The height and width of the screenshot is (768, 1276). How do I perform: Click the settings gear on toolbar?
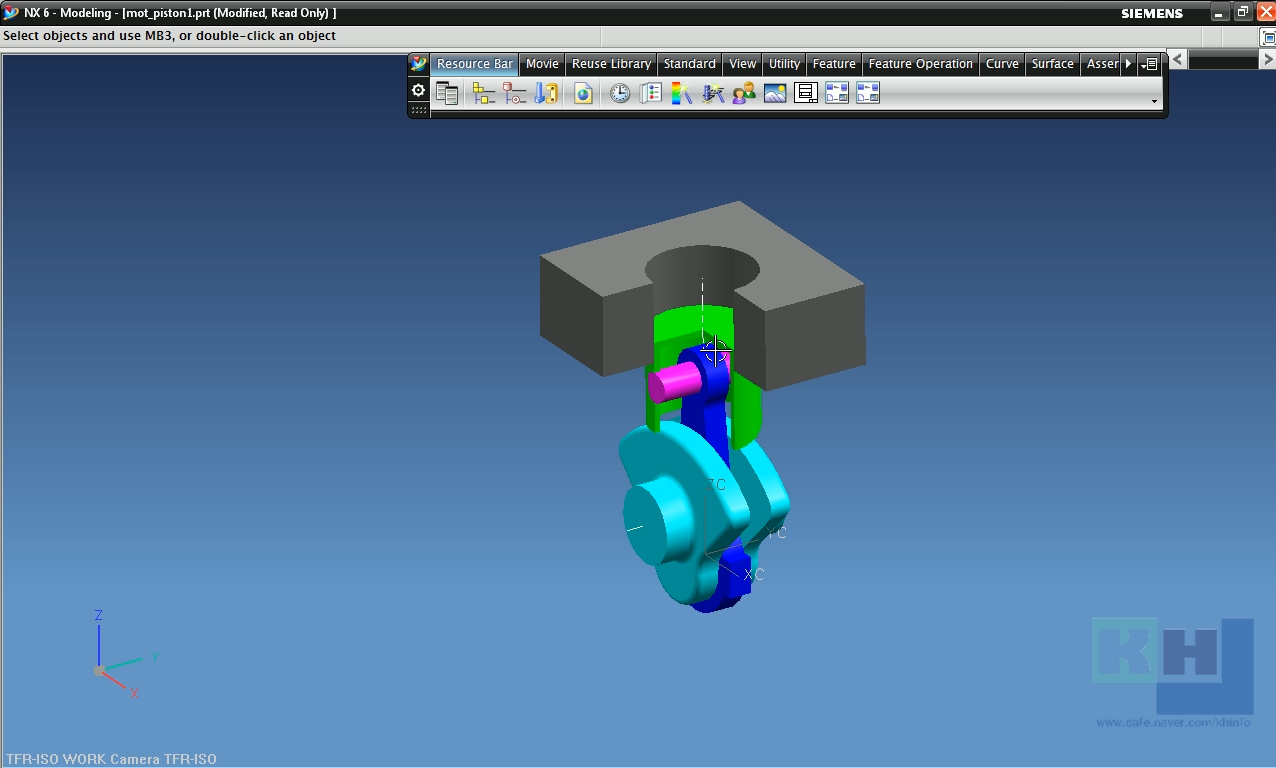tap(418, 90)
